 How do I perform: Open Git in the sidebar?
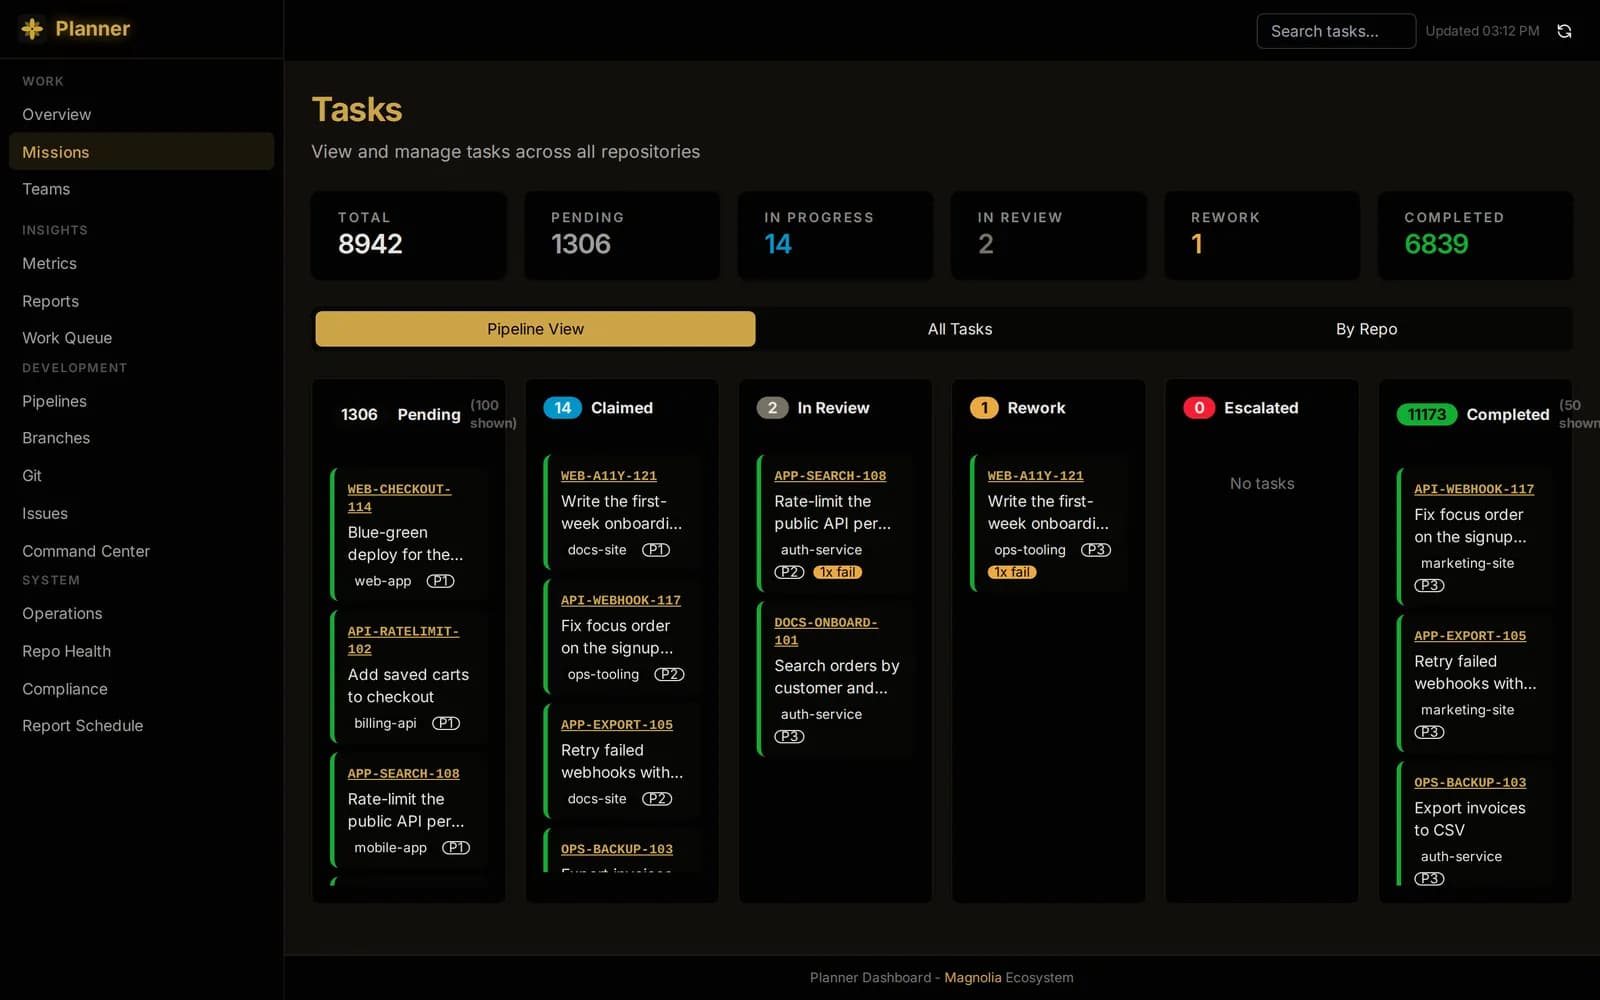[x=141, y=476]
